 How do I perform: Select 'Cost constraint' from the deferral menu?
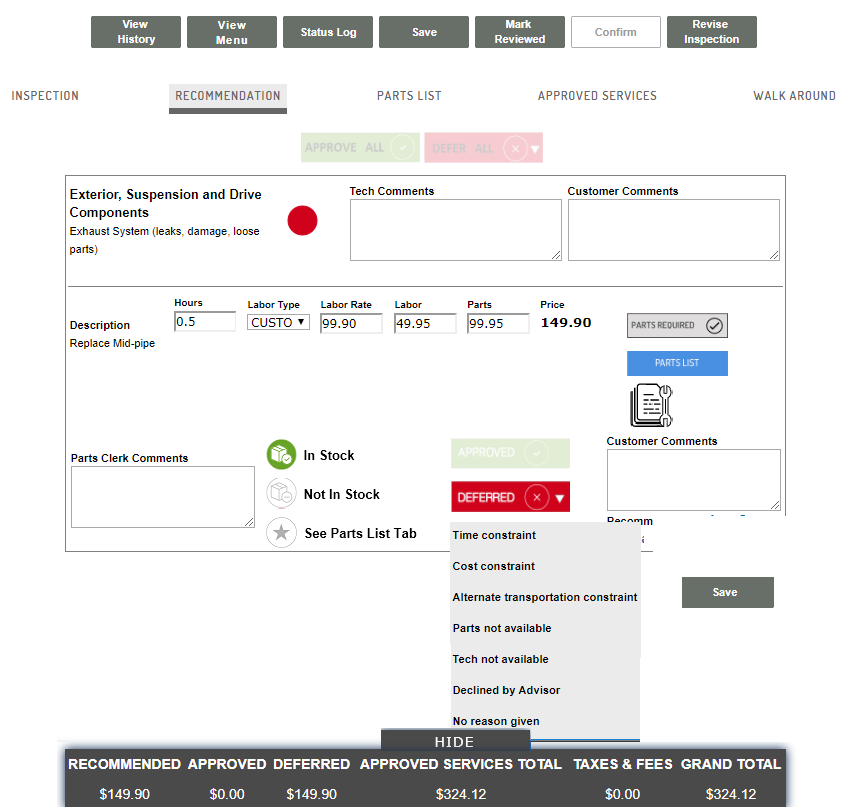494,566
